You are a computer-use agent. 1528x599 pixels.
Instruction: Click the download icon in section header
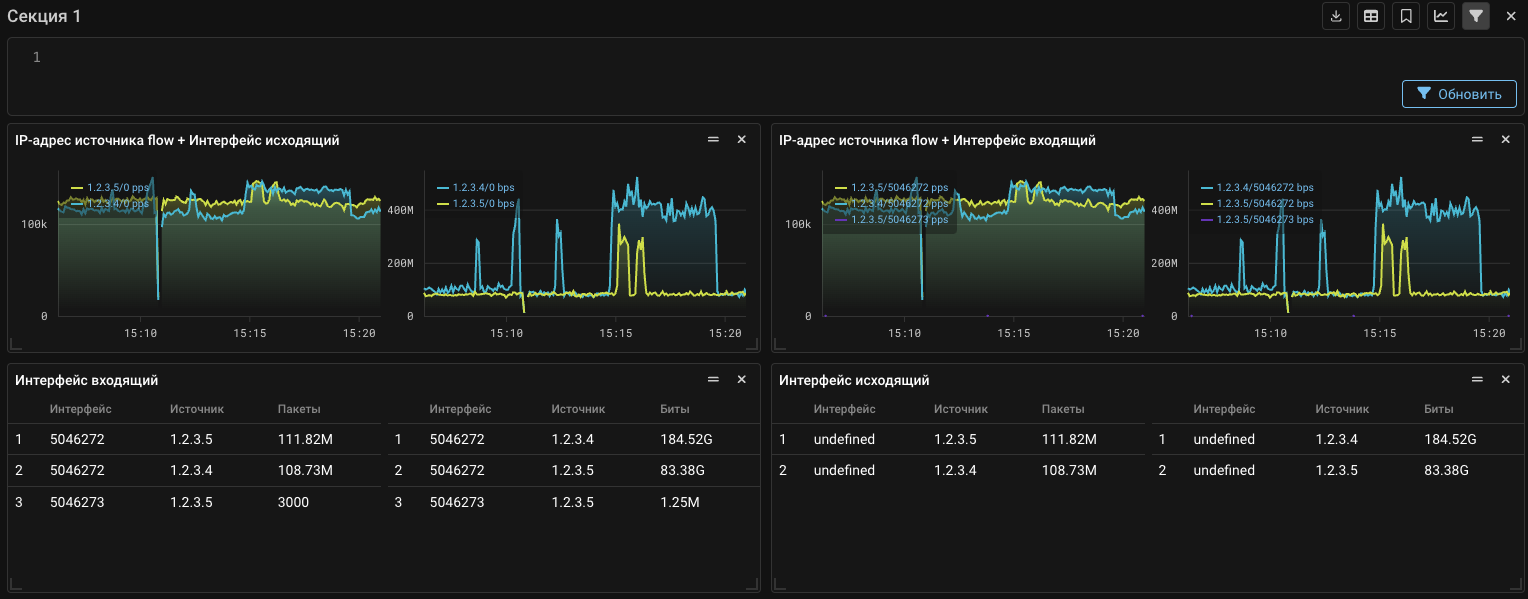[1336, 16]
